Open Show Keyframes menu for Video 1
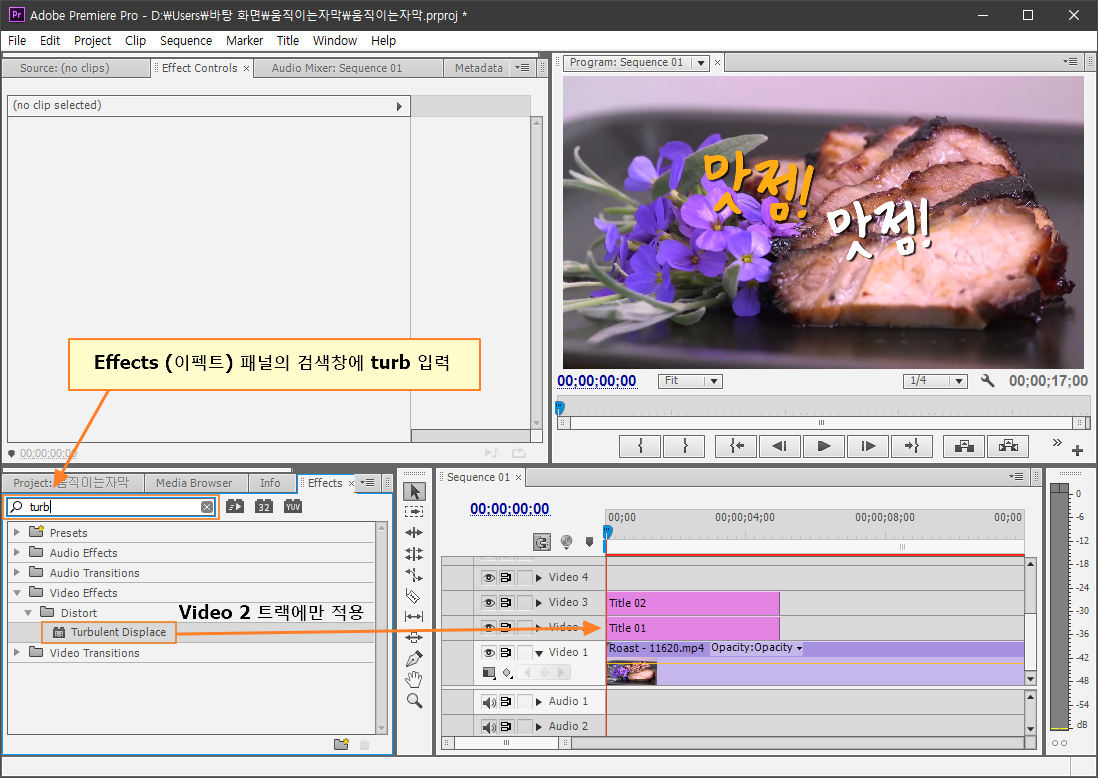Image resolution: width=1098 pixels, height=778 pixels. point(508,673)
